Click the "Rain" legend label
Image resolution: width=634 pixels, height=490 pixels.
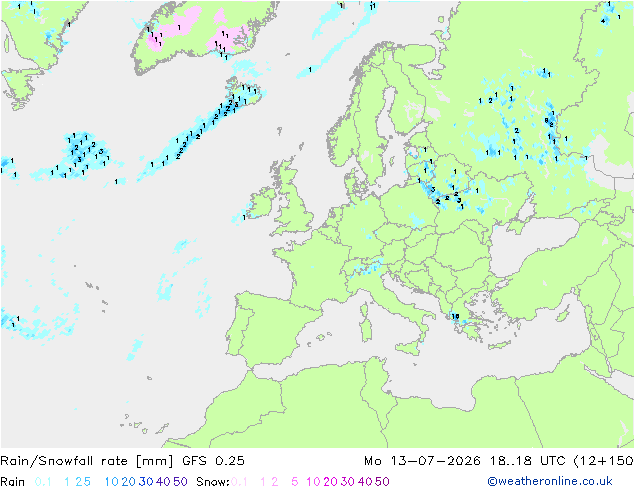13,482
